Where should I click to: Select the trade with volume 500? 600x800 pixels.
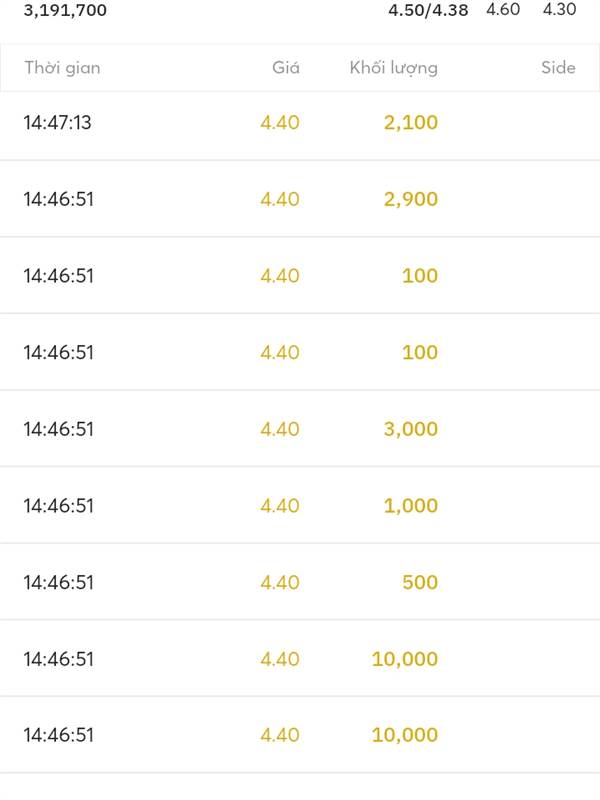click(300, 582)
